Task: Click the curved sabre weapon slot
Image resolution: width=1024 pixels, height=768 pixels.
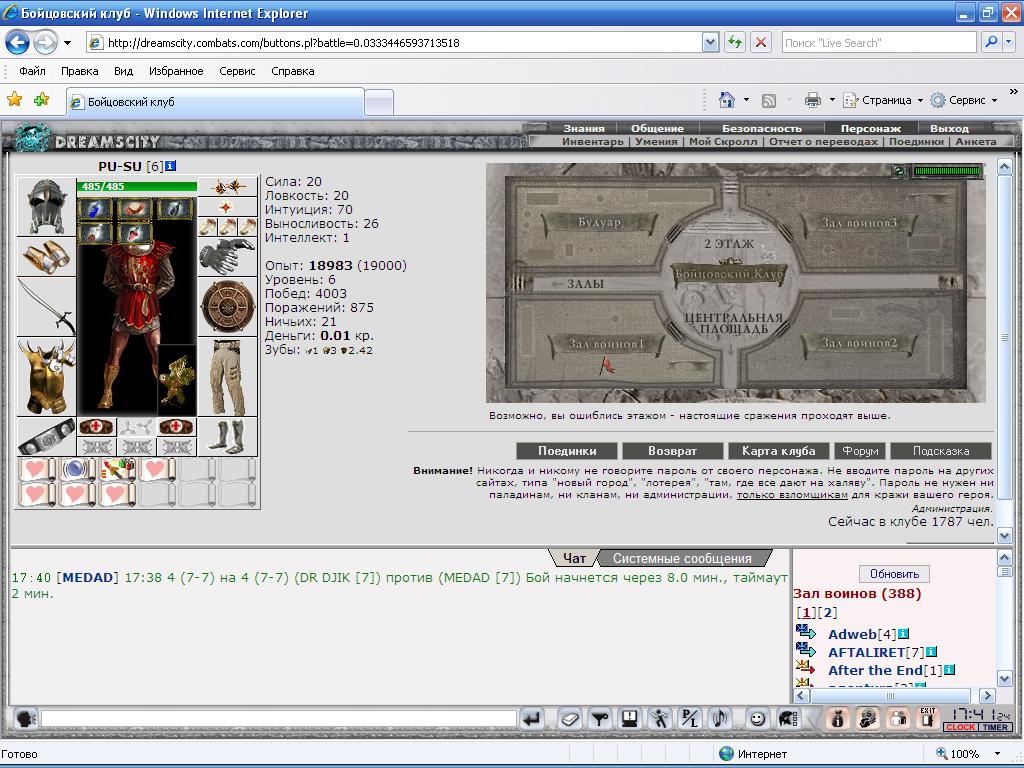Action: point(46,307)
